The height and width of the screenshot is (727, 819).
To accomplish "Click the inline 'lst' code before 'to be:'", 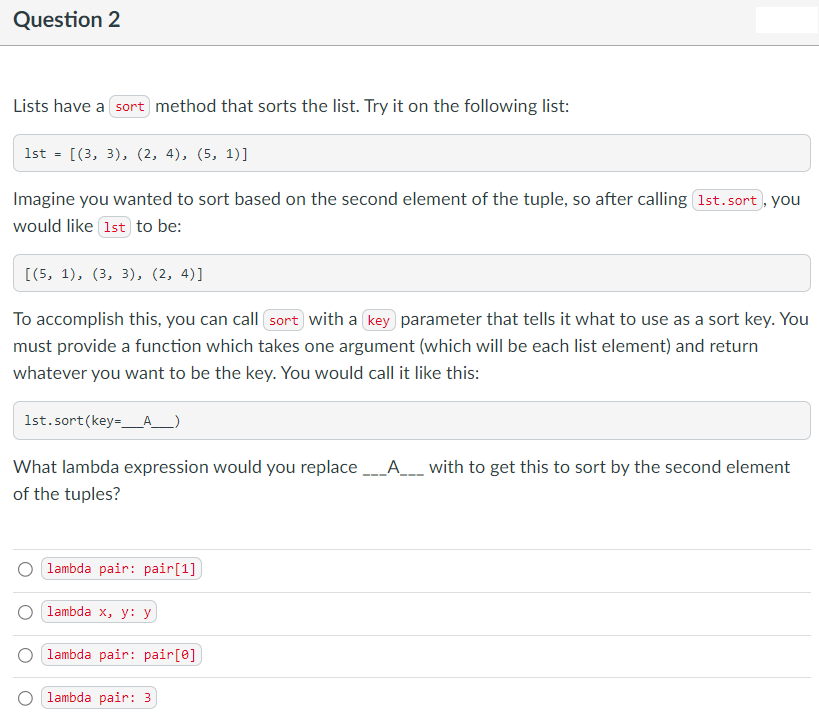I will point(114,227).
